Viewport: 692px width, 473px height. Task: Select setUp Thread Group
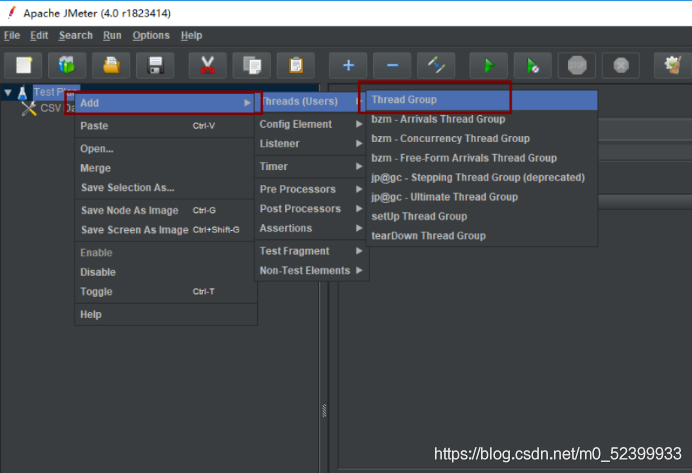(482, 216)
